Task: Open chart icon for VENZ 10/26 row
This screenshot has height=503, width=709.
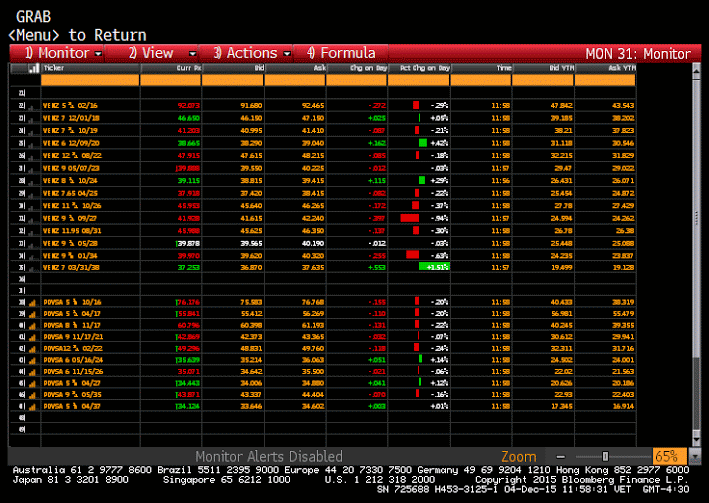Action: coord(32,207)
